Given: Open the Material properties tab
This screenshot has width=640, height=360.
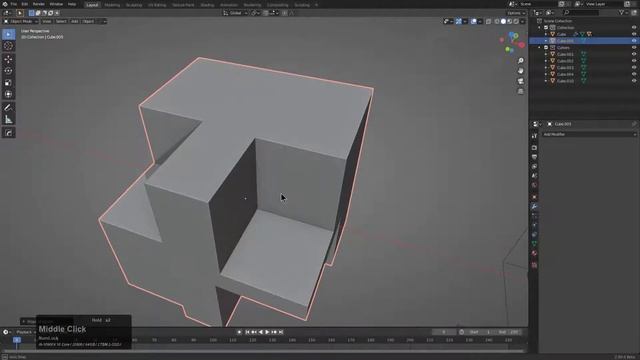Looking at the screenshot, I should pyautogui.click(x=534, y=253).
